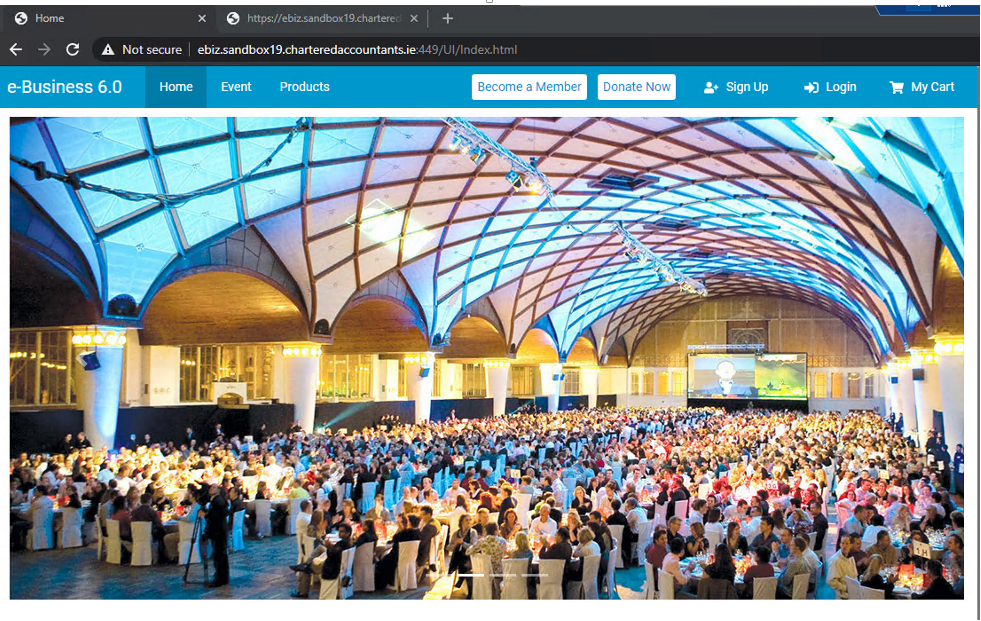Viewport: 981px width, 621px height.
Task: Click the Not secure warning icon
Action: [108, 49]
